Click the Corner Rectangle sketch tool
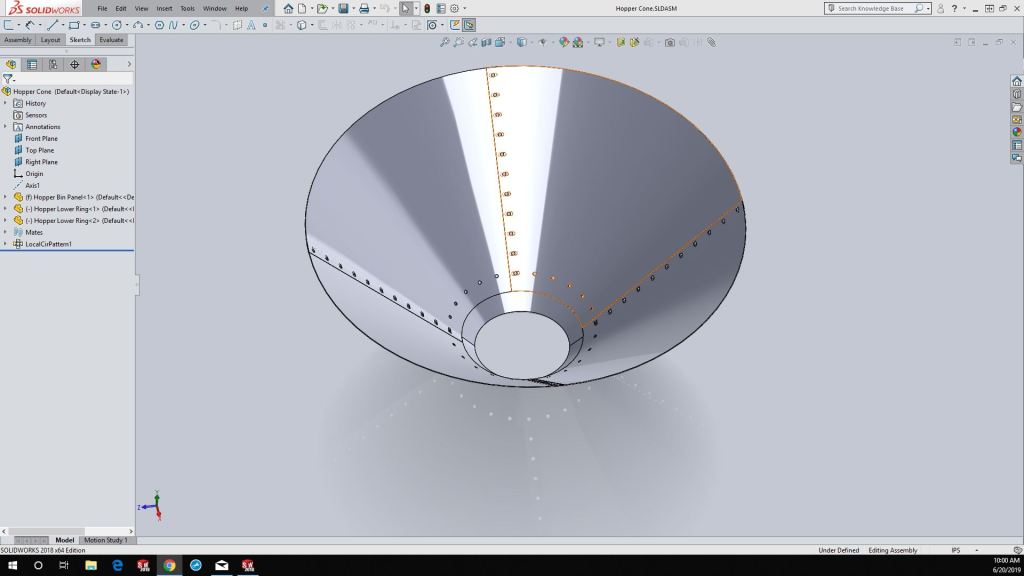Screen dimensions: 1024x576 coord(73,25)
